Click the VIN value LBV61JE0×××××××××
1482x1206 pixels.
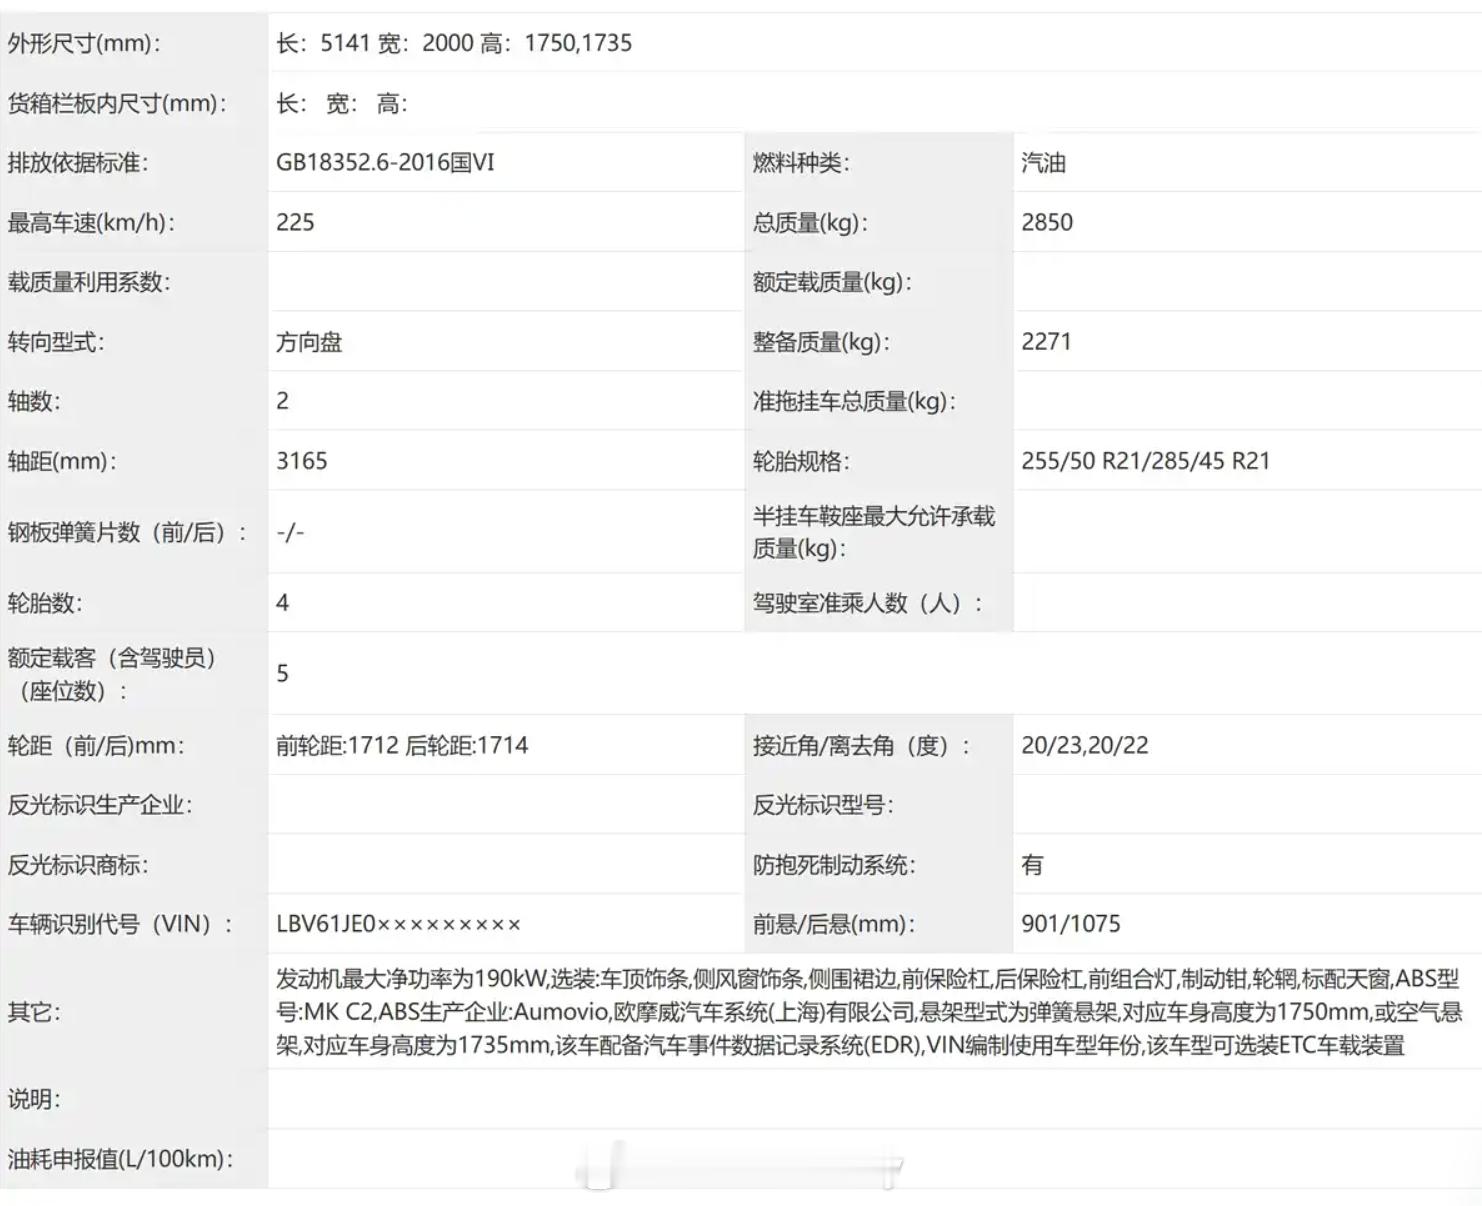399,924
